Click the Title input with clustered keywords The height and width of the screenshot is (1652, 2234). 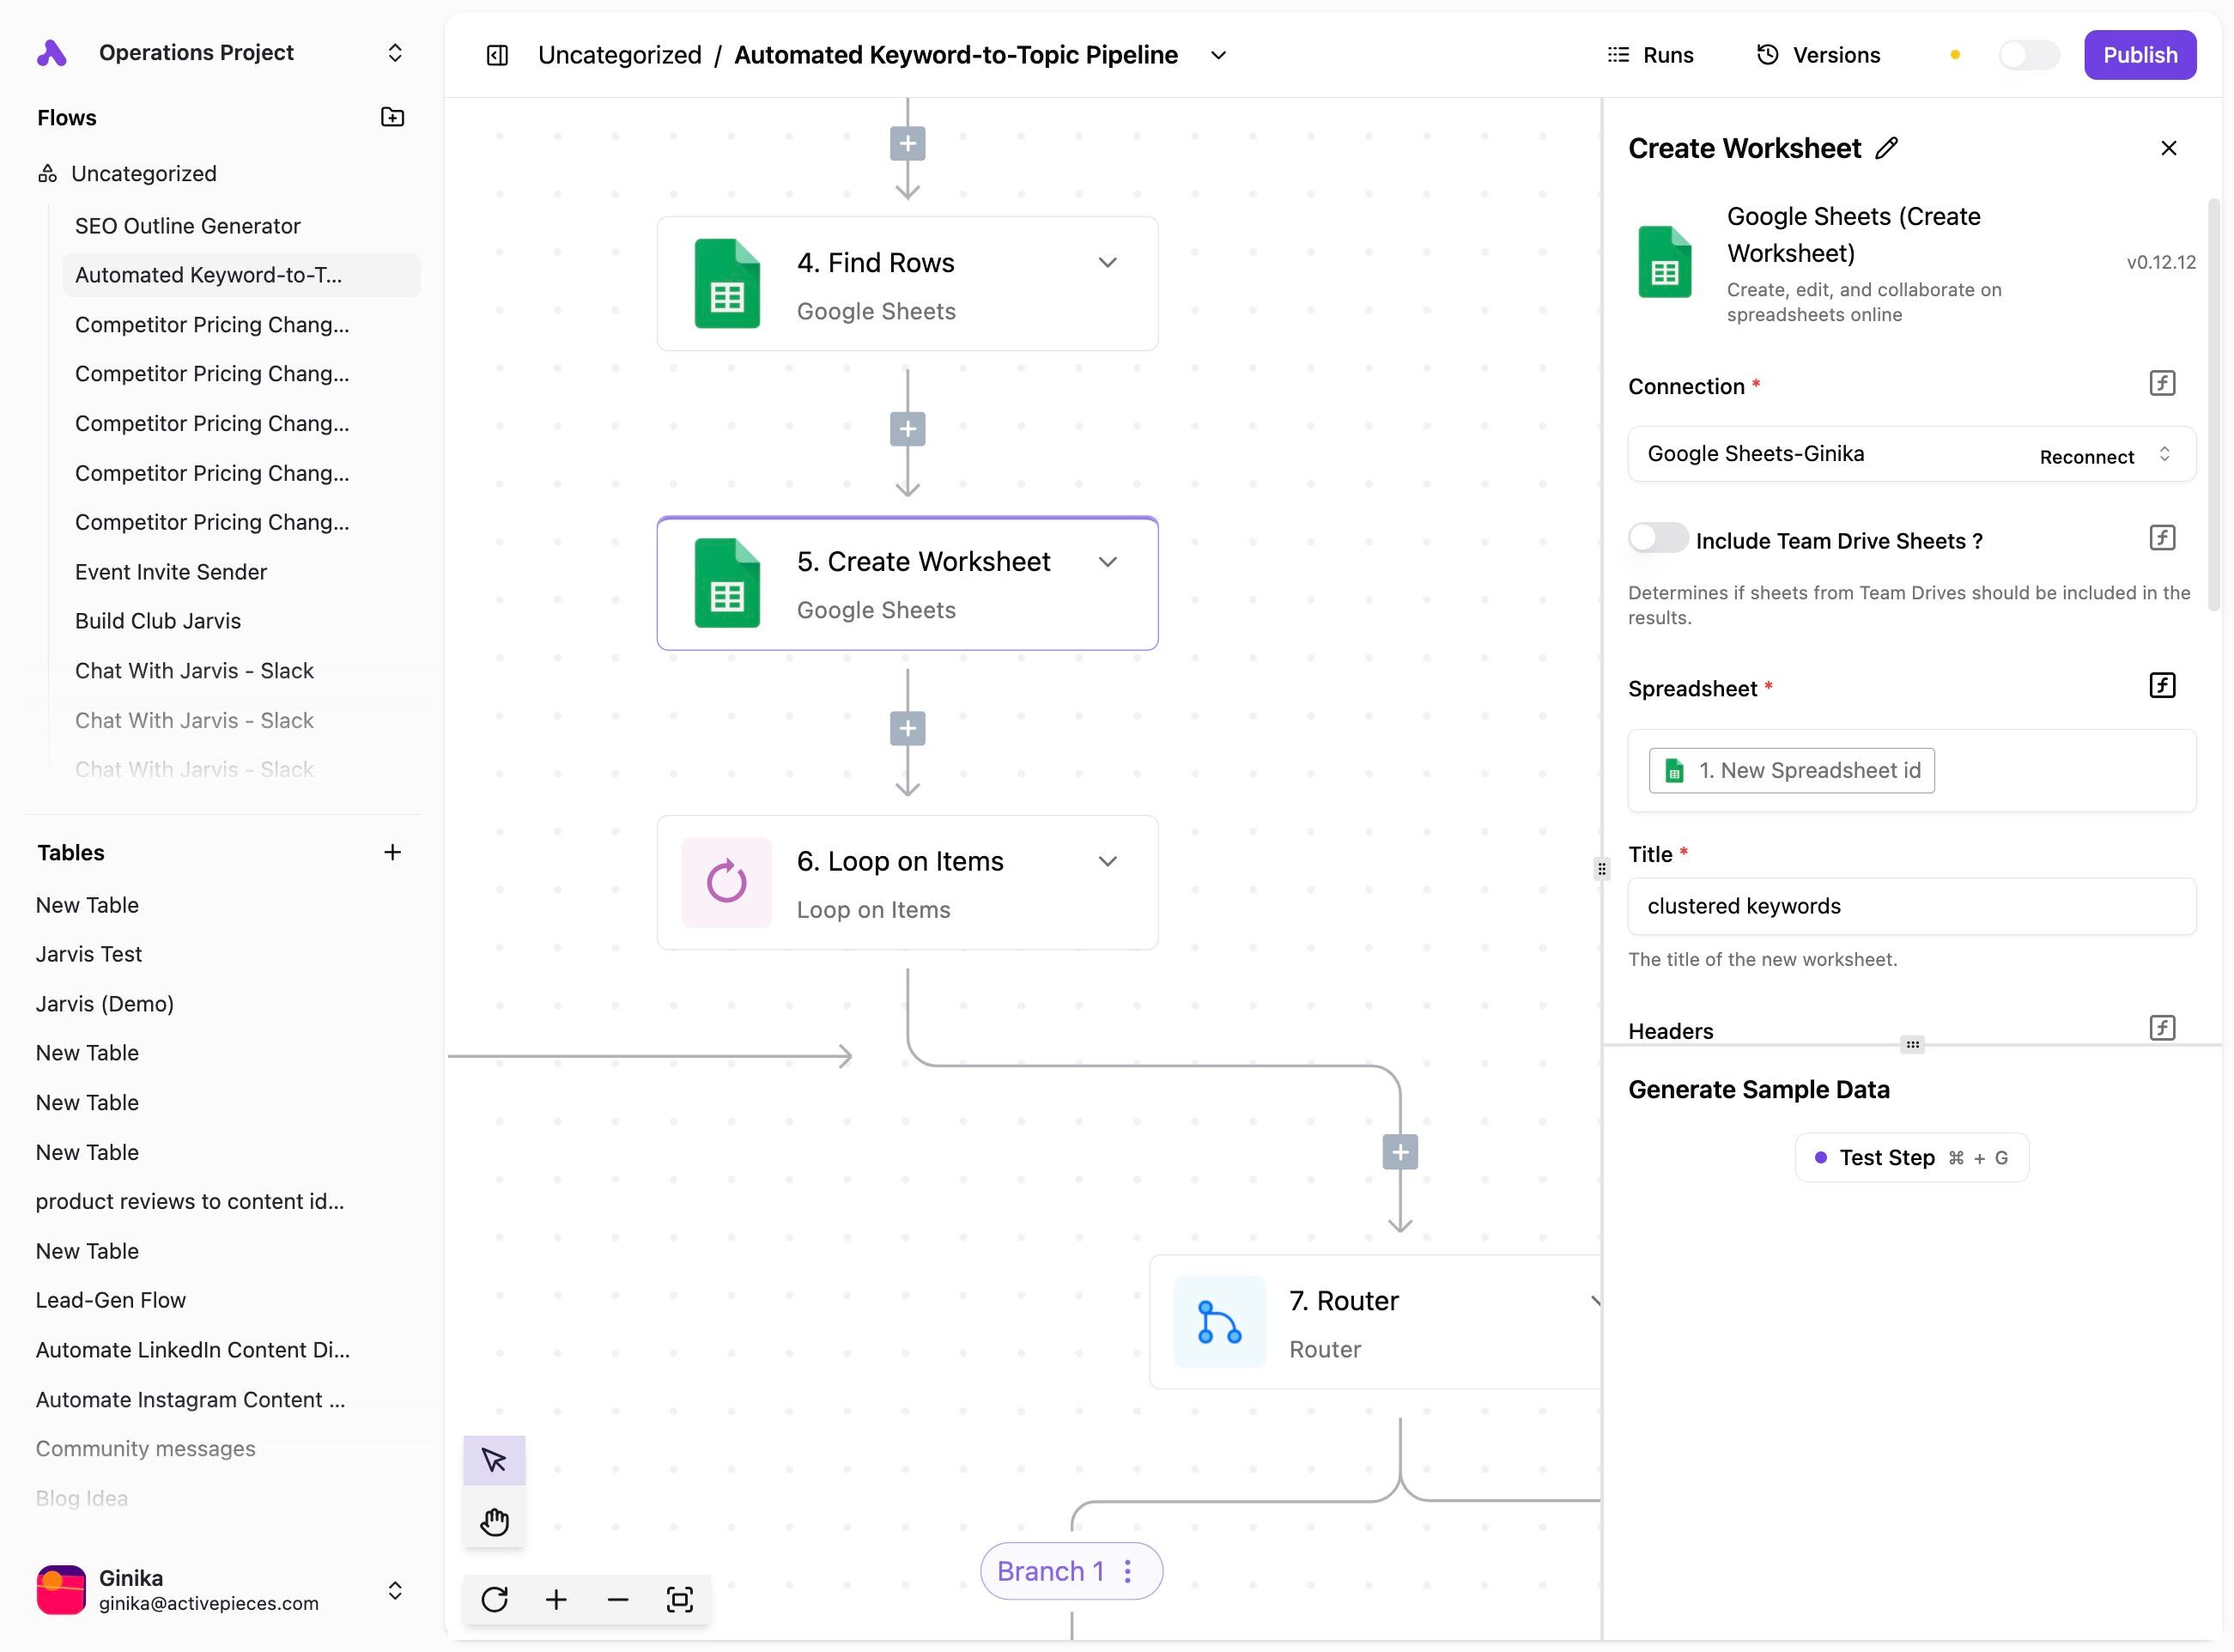(x=1910, y=906)
